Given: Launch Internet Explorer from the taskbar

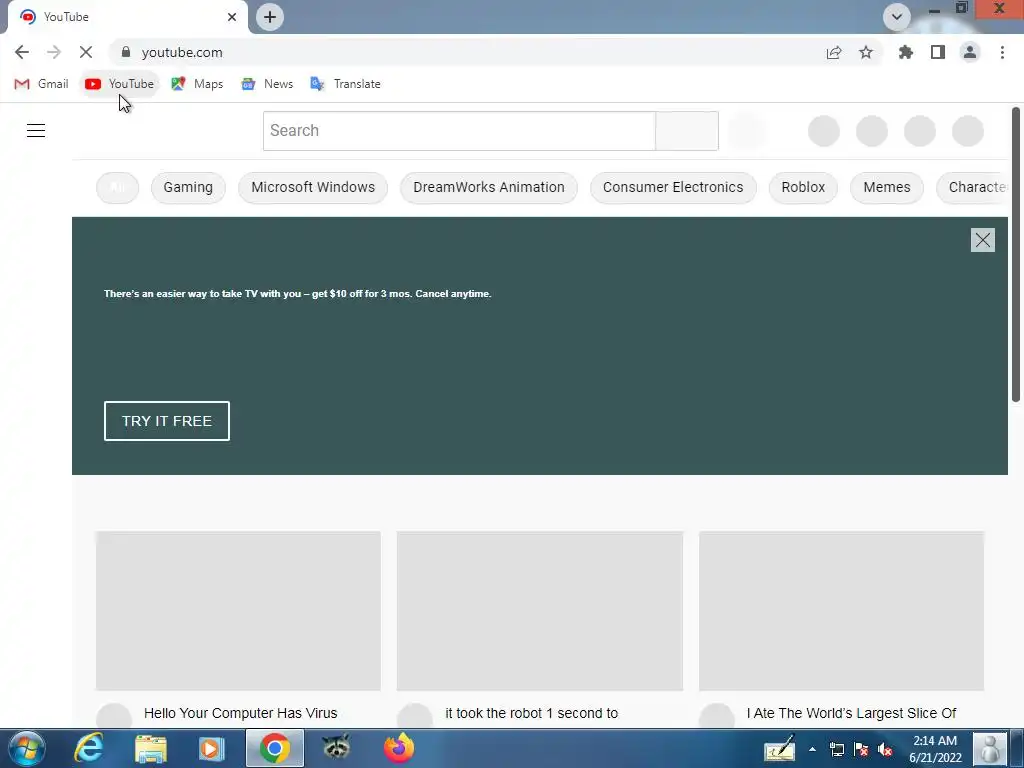Looking at the screenshot, I should 88,748.
